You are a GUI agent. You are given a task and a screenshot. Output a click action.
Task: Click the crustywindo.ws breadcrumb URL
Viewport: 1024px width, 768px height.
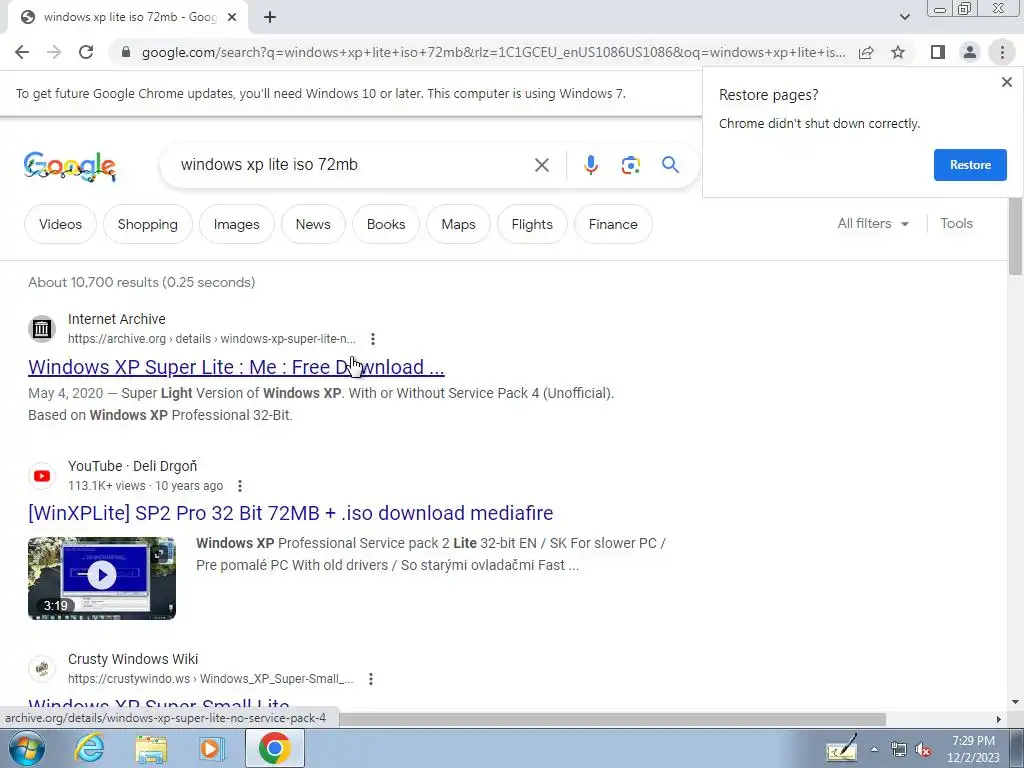[x=210, y=679]
